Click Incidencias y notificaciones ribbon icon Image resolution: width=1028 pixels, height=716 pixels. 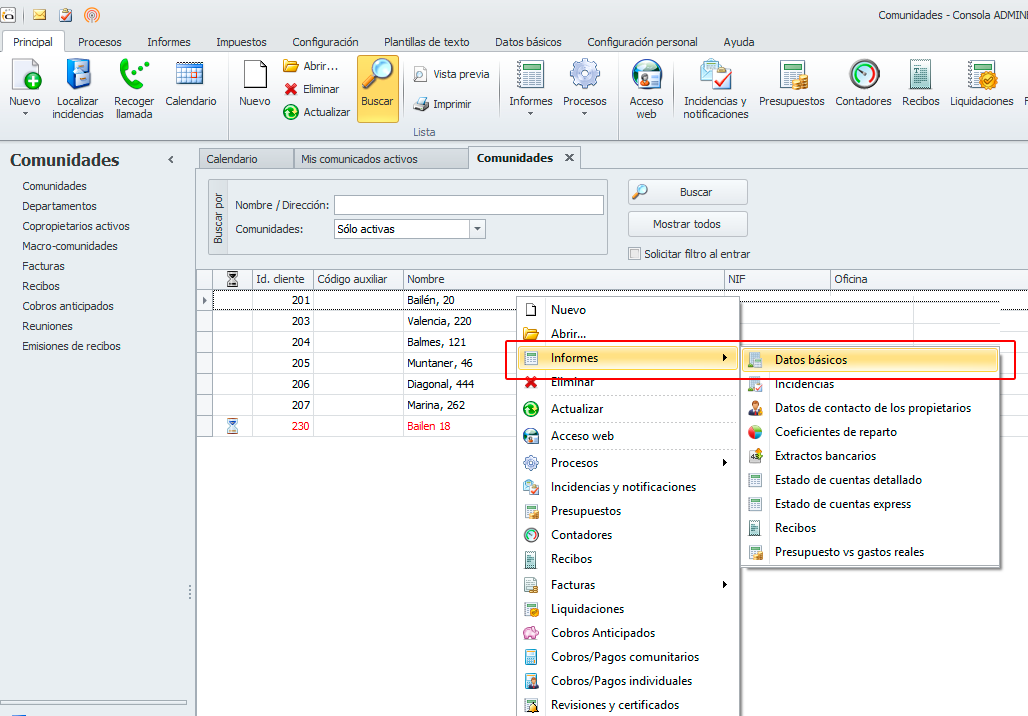(715, 88)
